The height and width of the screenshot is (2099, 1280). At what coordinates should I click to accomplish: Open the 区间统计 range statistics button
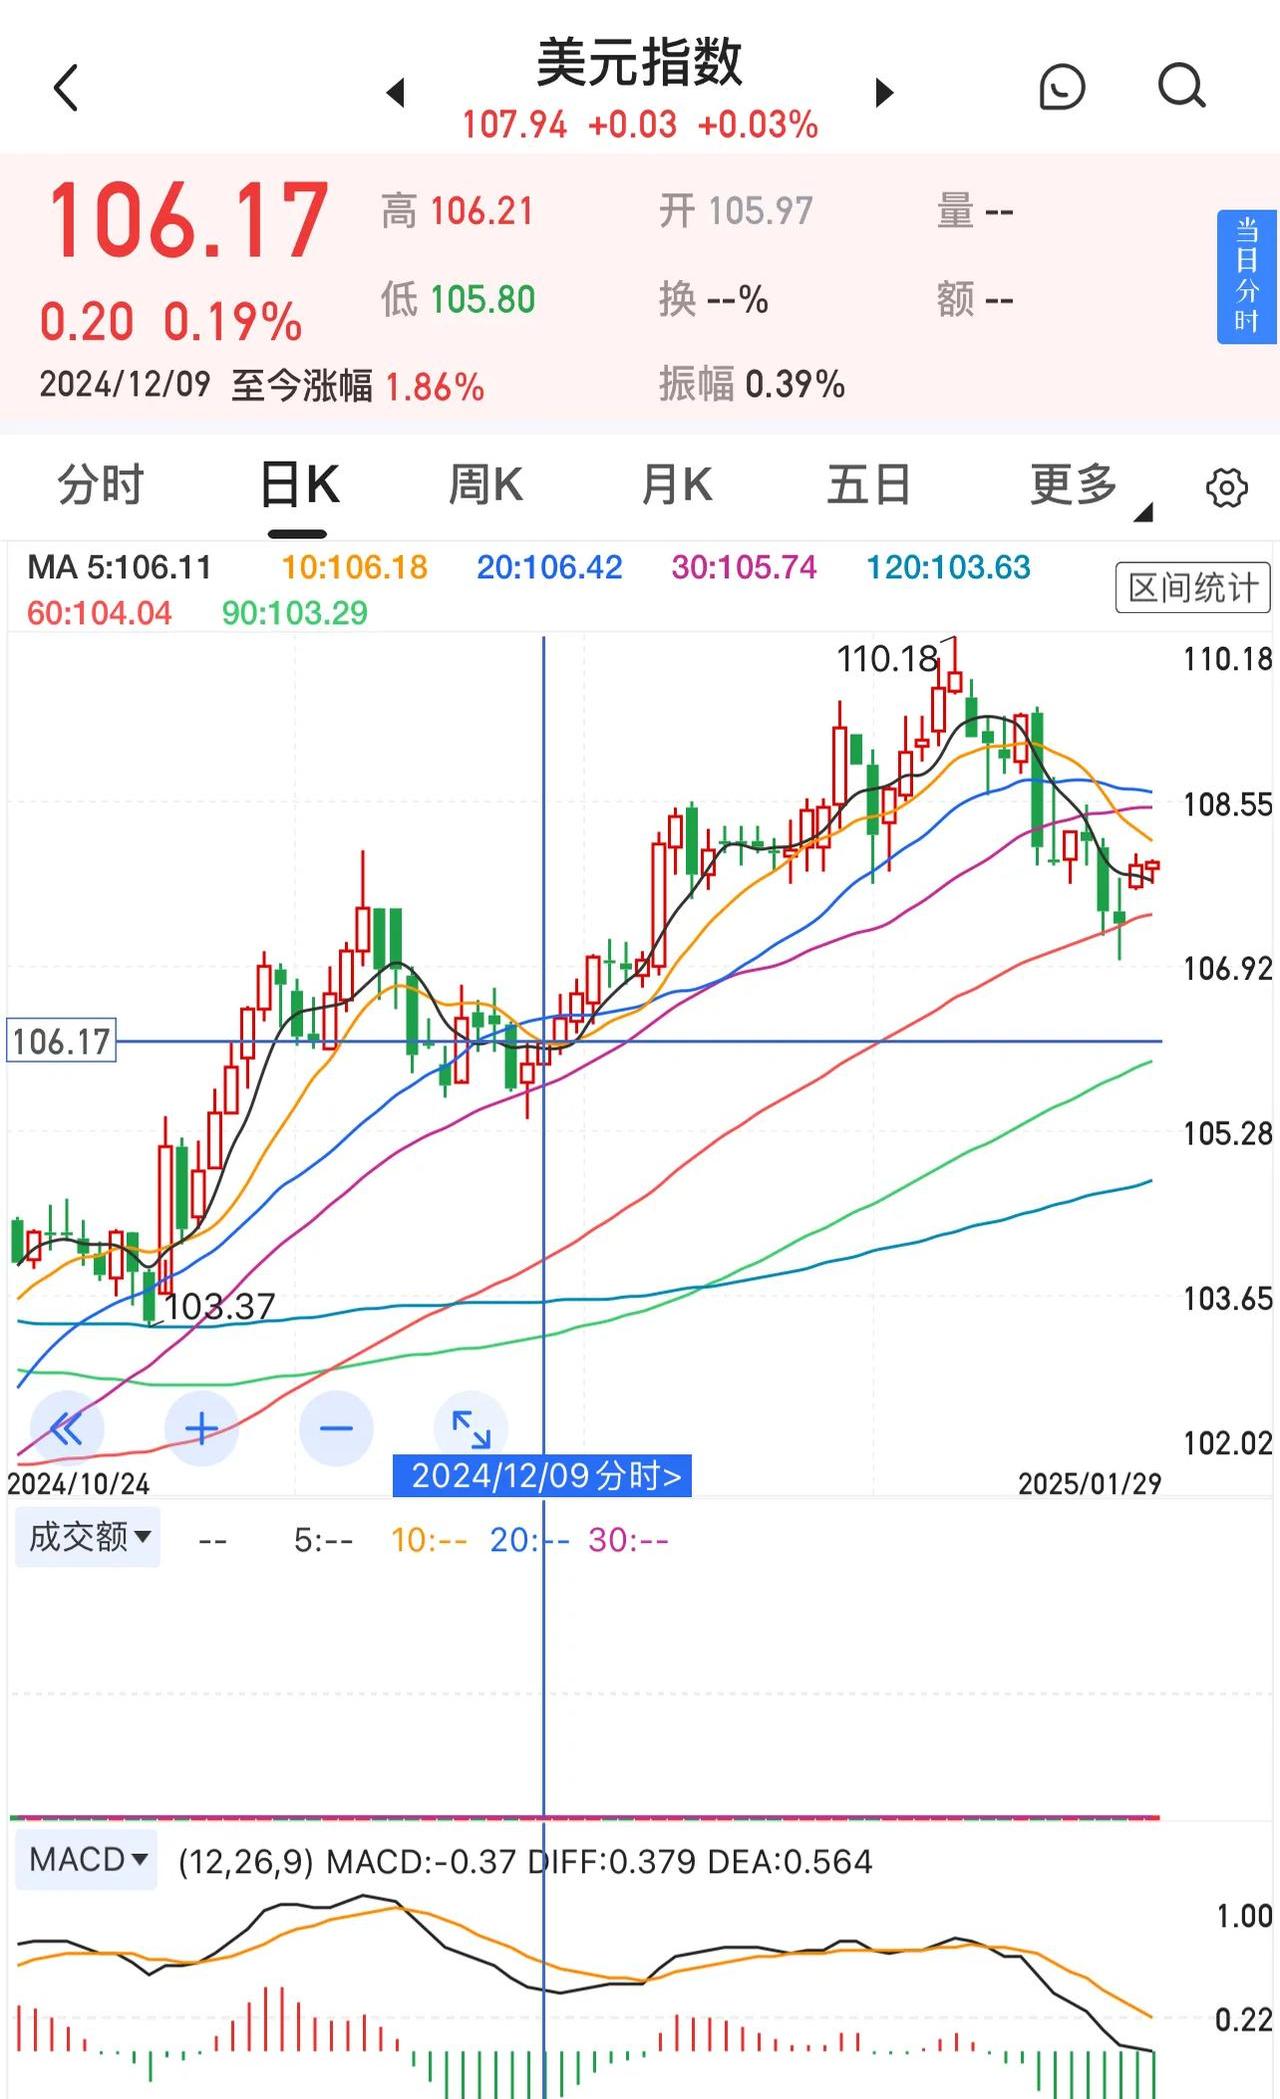click(x=1192, y=588)
